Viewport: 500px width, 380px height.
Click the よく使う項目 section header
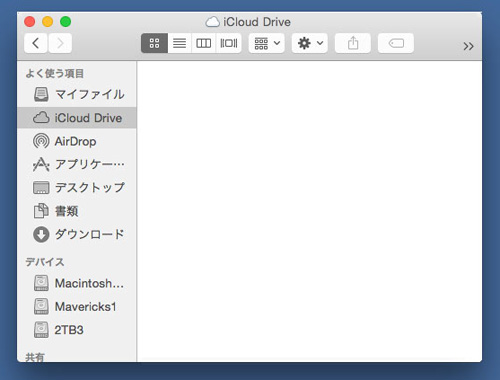pos(55,74)
